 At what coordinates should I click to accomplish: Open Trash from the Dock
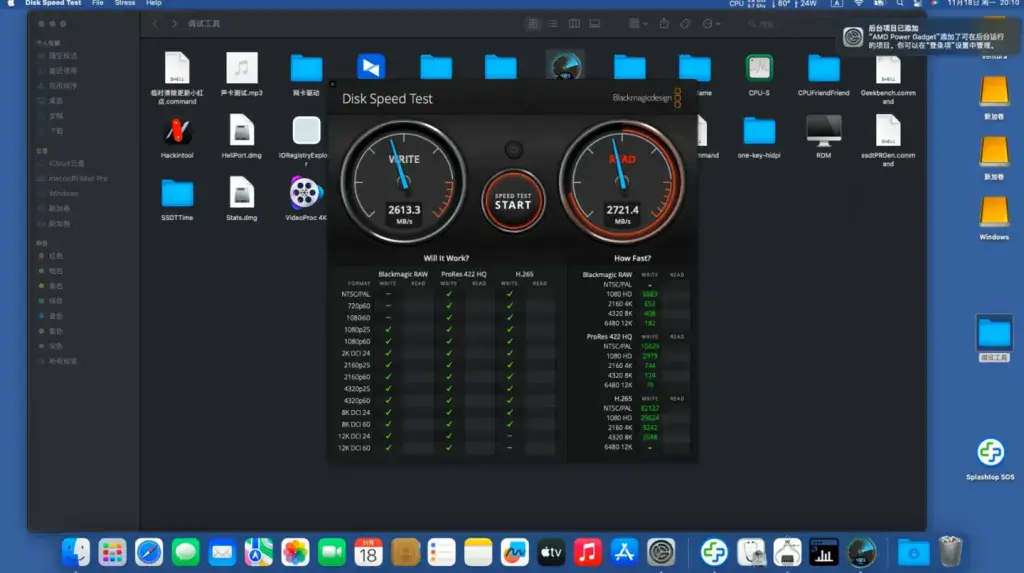[x=950, y=552]
